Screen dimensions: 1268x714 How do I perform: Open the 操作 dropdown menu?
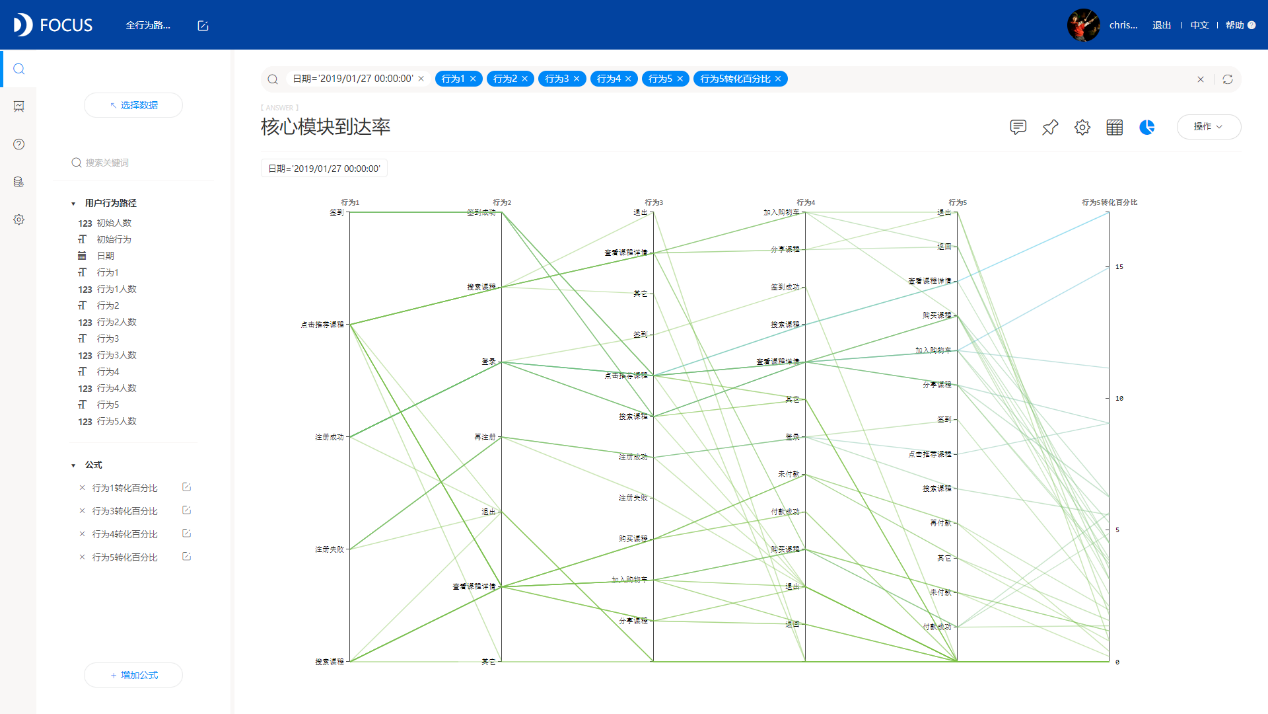point(1209,127)
